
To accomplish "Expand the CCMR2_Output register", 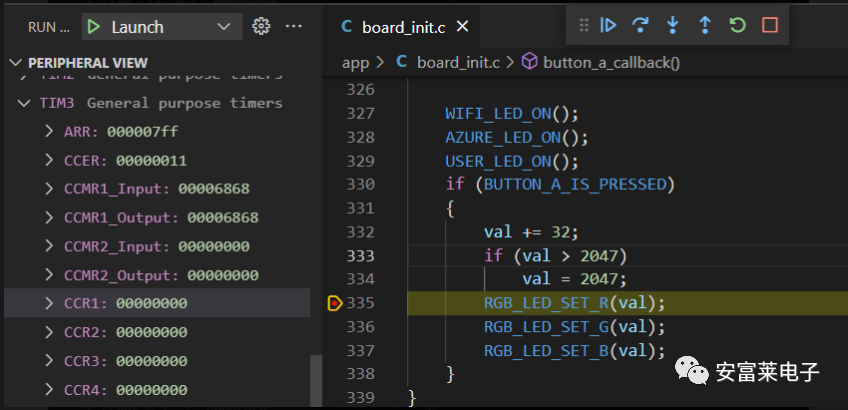I will coord(49,275).
